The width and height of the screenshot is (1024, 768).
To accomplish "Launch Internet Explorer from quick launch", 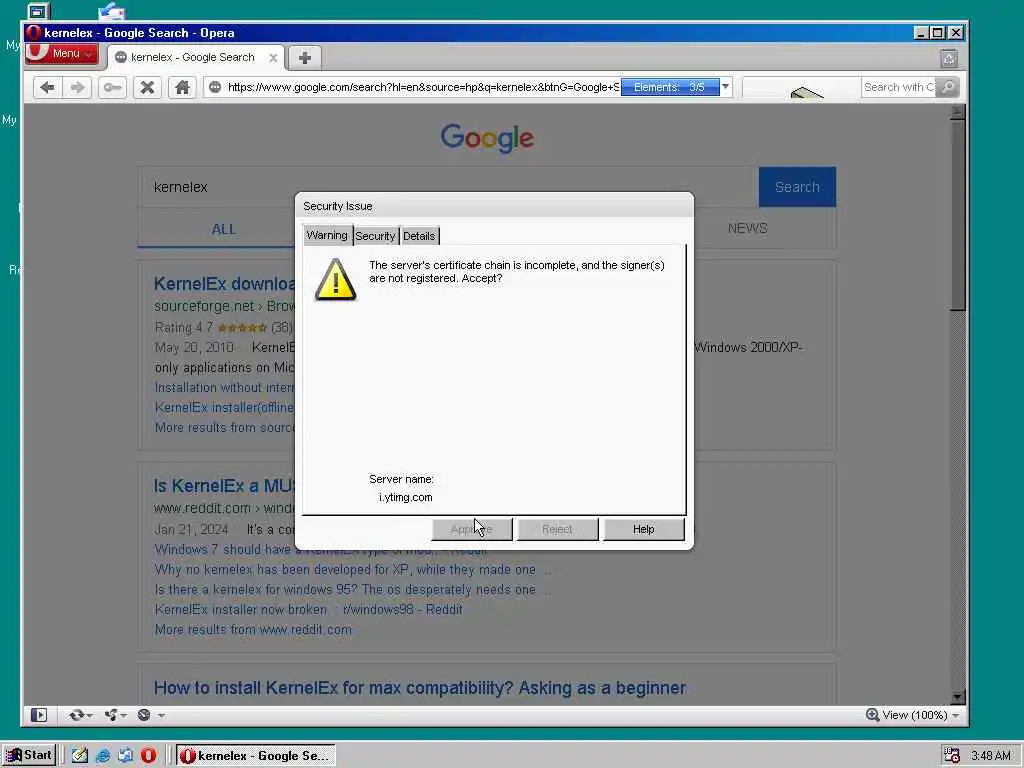I will 103,755.
